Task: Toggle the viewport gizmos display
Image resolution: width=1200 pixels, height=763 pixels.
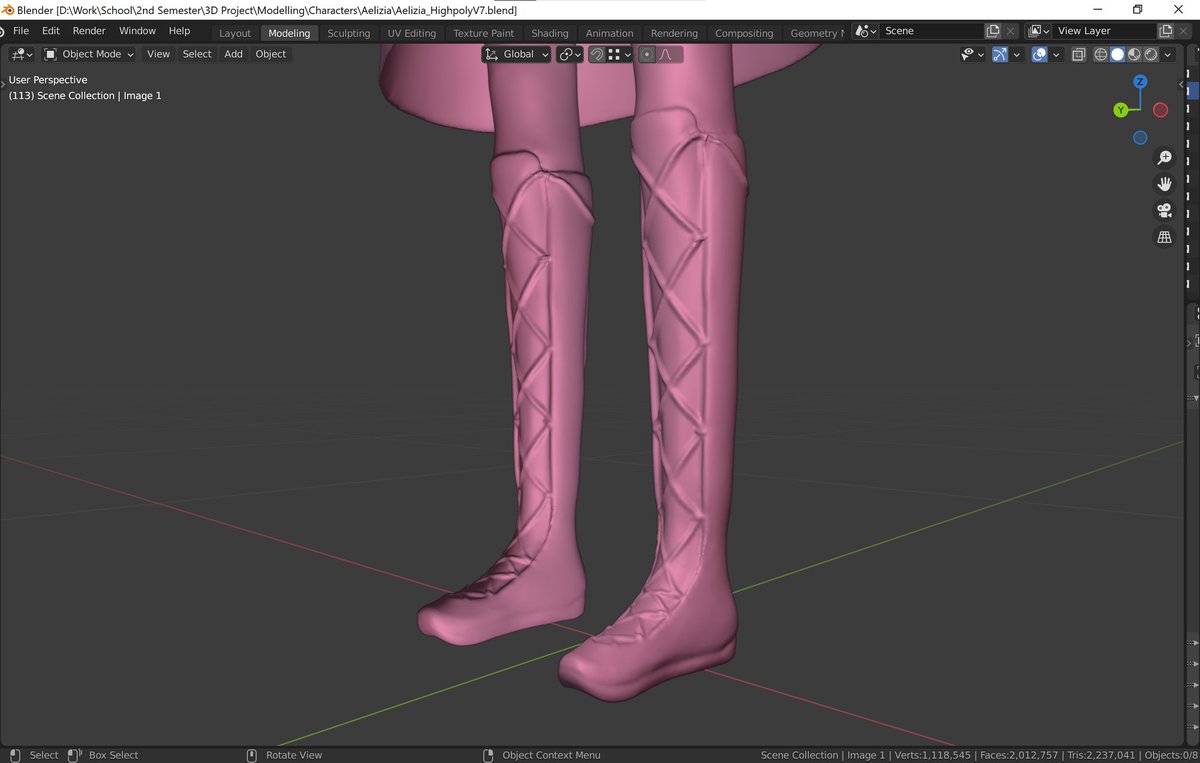Action: [x=1000, y=54]
